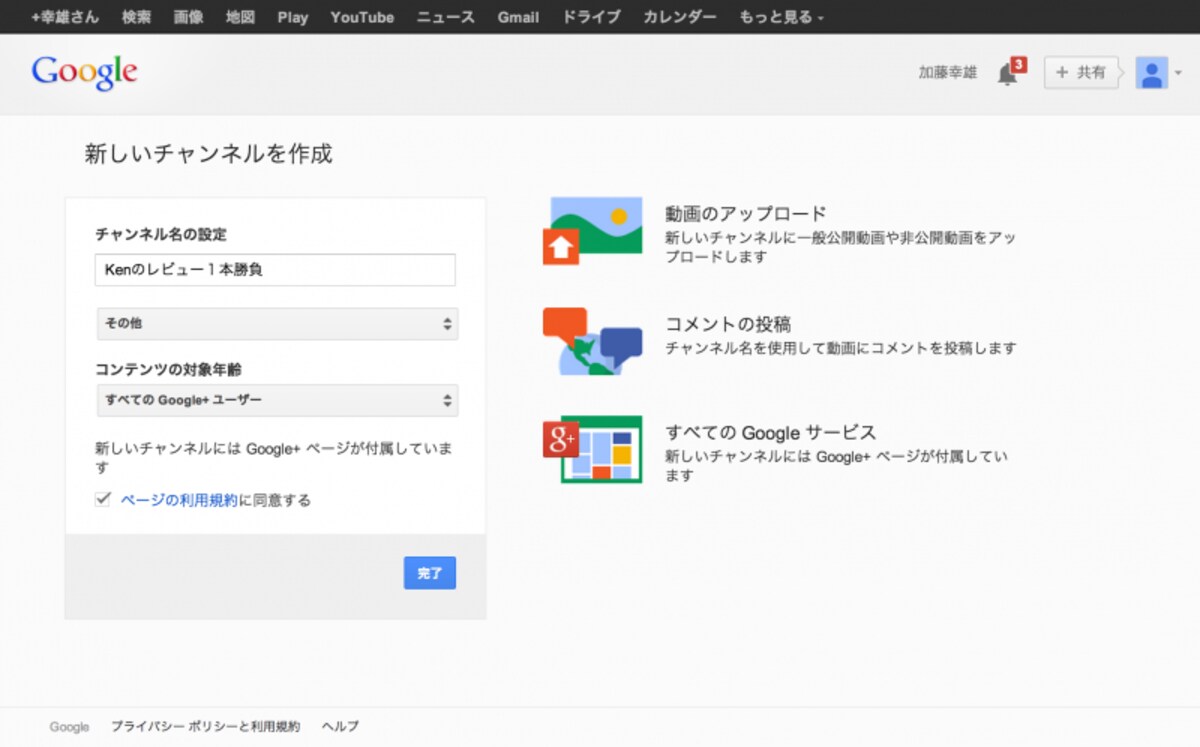Click the コンテンツの対象年齢 label
1200x747 pixels.
[168, 370]
